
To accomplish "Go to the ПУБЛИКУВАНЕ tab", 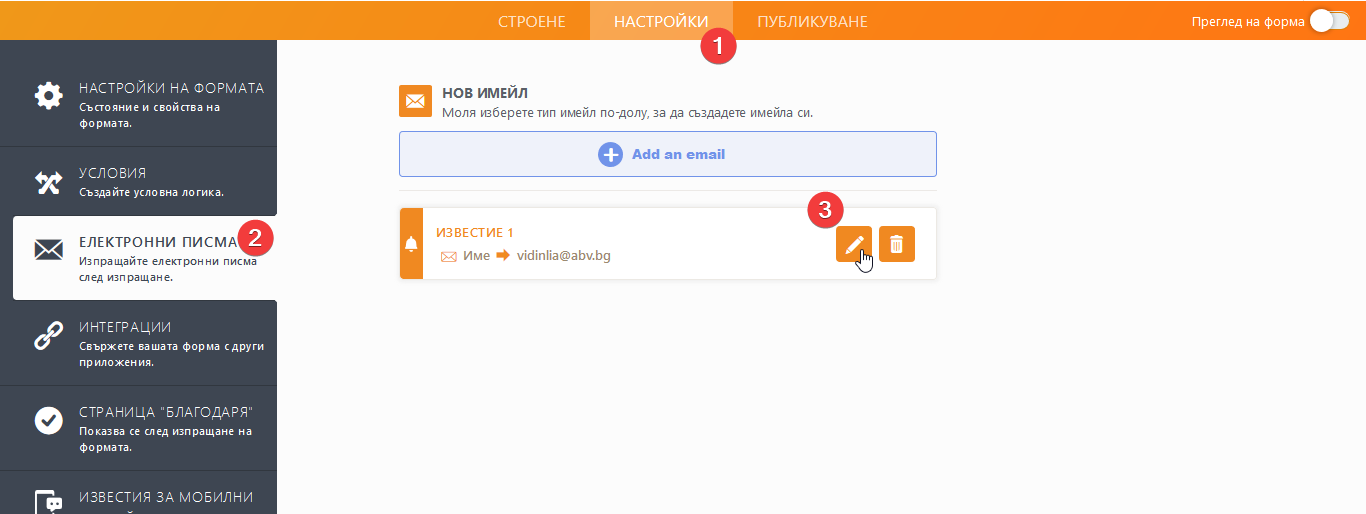I will (812, 21).
